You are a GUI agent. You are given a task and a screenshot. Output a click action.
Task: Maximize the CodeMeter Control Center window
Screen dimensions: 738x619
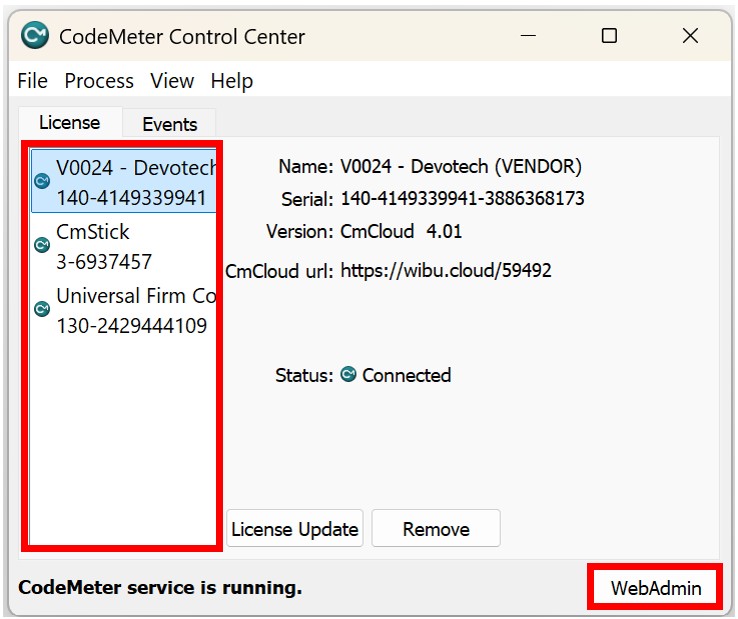coord(609,36)
